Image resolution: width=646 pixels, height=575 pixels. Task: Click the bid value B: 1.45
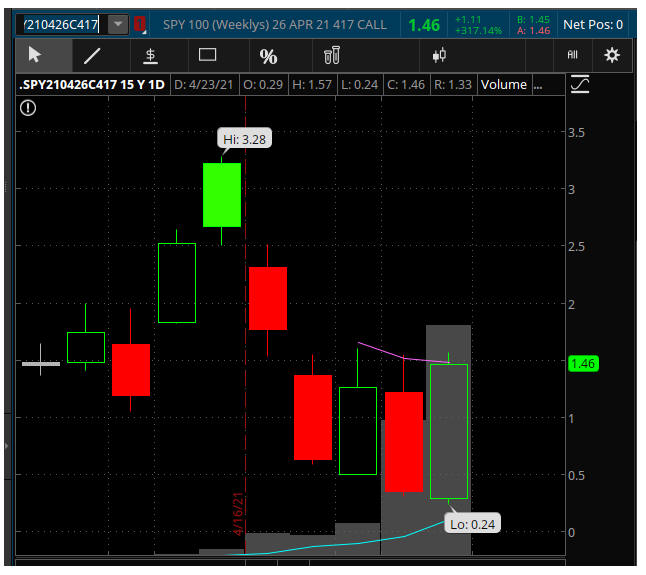(533, 19)
